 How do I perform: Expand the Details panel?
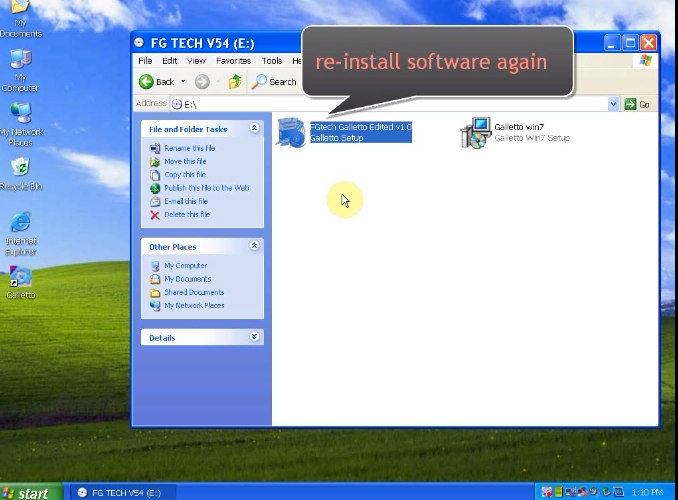[254, 337]
